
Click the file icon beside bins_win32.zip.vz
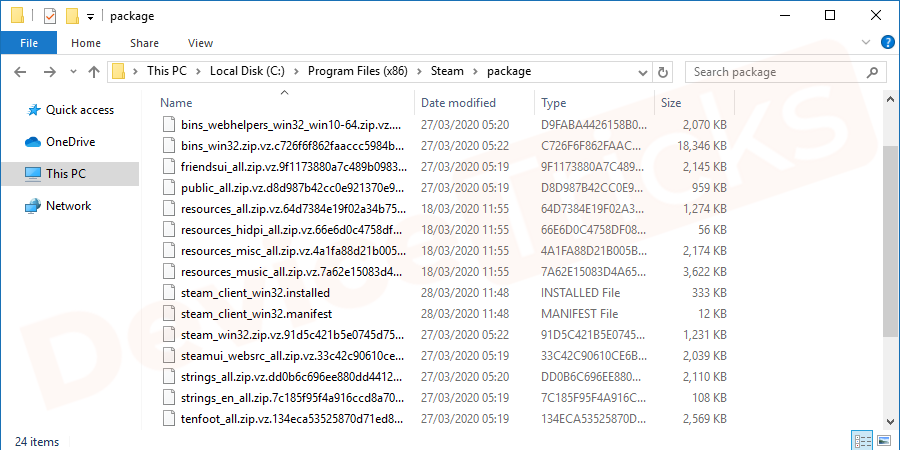point(168,146)
